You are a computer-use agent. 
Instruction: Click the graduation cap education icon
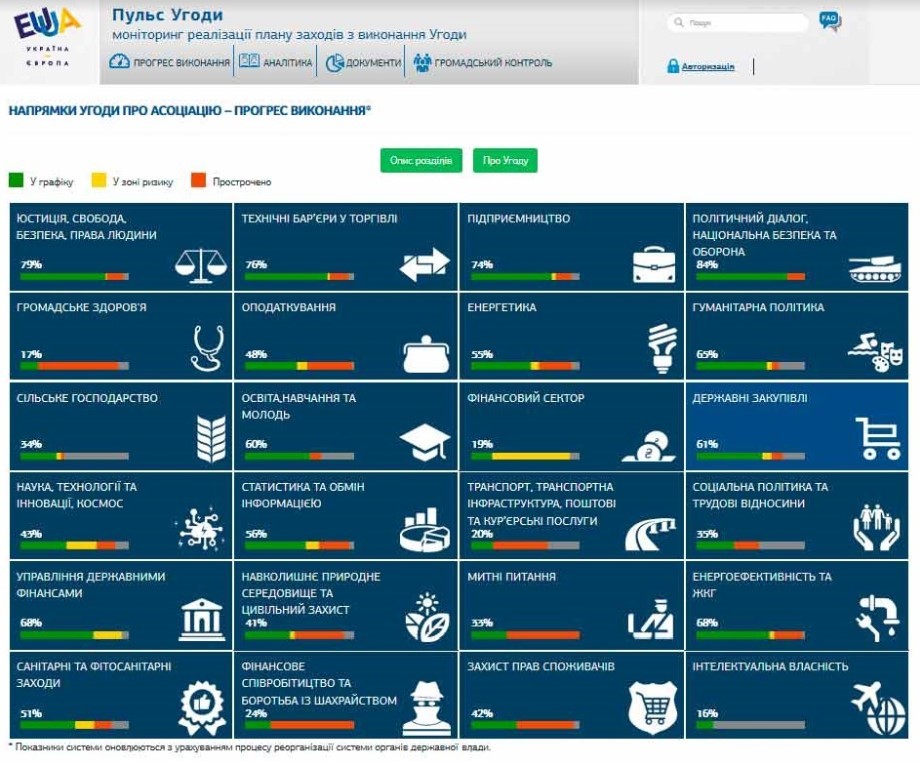tap(425, 441)
